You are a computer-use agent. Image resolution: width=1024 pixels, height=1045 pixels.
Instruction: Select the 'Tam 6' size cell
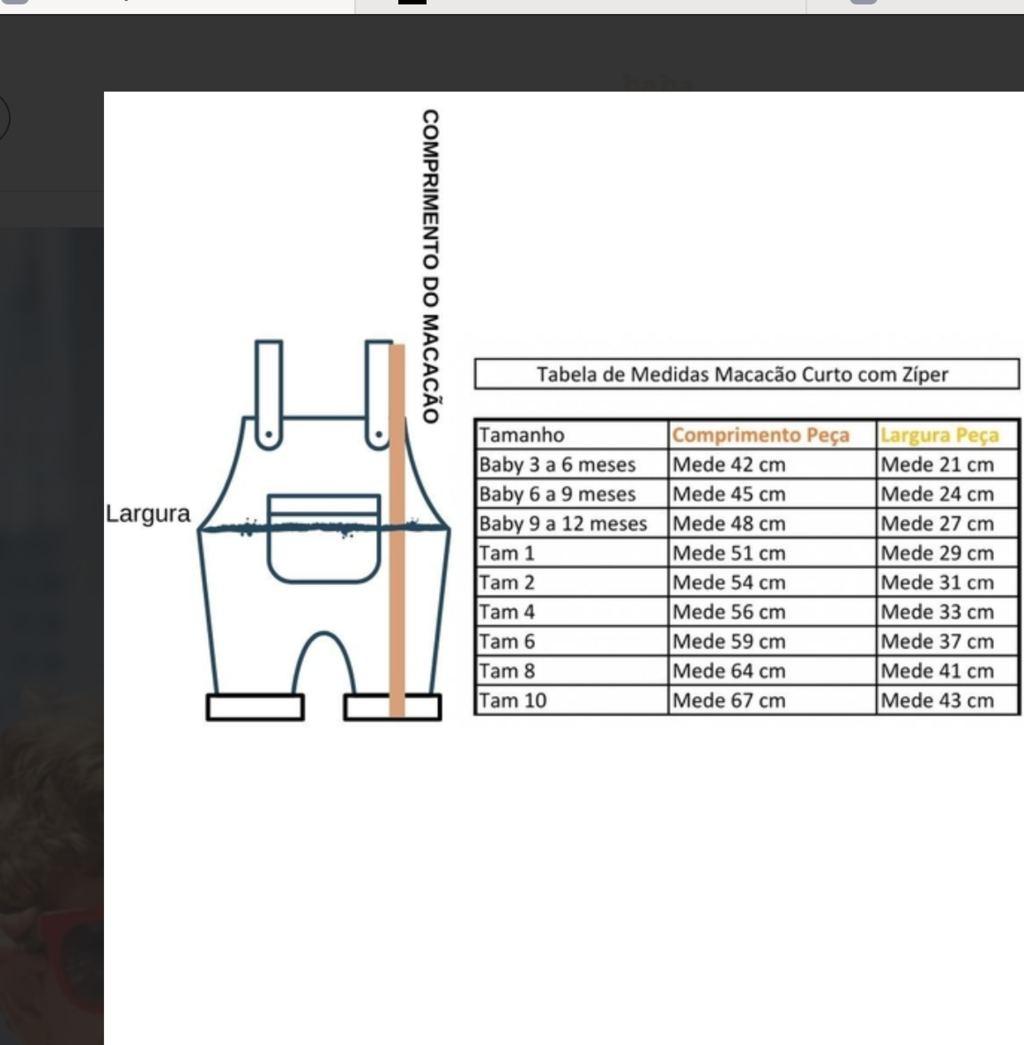tap(571, 641)
